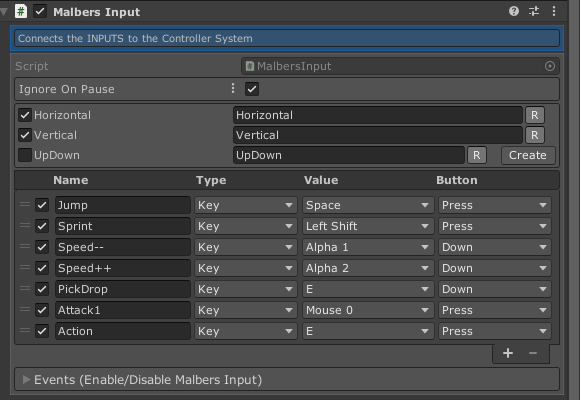Open the Type dropdown for Jump
Image resolution: width=580 pixels, height=400 pixels.
[x=246, y=205]
